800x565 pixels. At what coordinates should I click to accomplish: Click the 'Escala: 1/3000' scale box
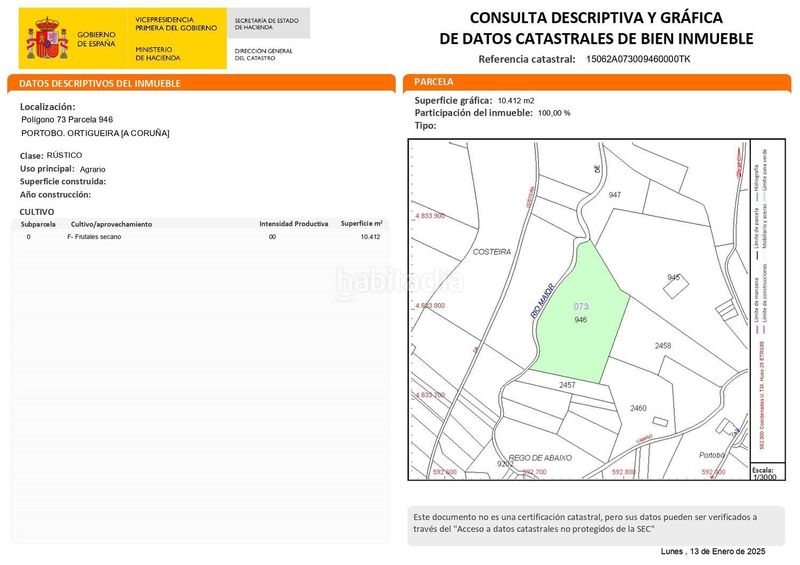click(x=767, y=473)
